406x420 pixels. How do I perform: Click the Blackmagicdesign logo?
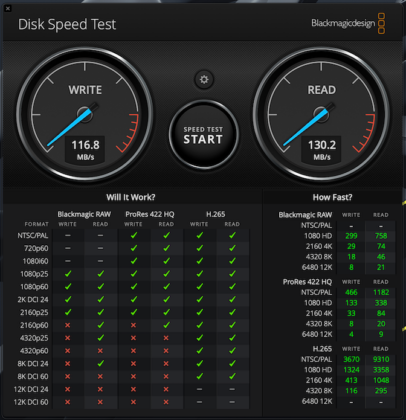pos(348,23)
